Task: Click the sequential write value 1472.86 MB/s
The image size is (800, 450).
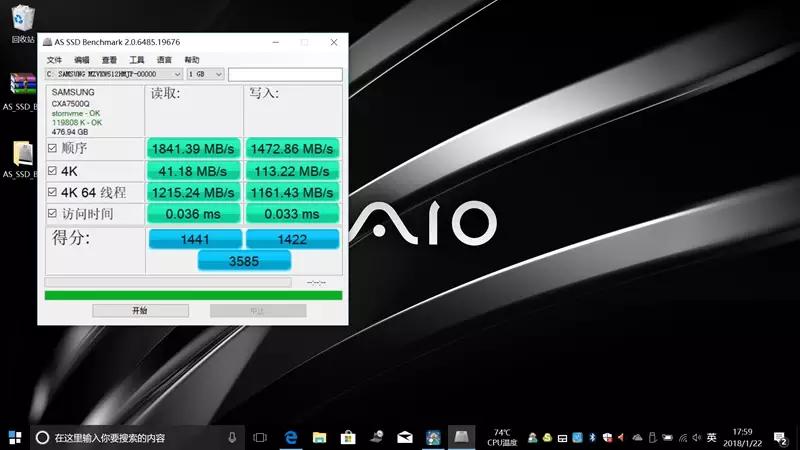Action: click(x=292, y=148)
